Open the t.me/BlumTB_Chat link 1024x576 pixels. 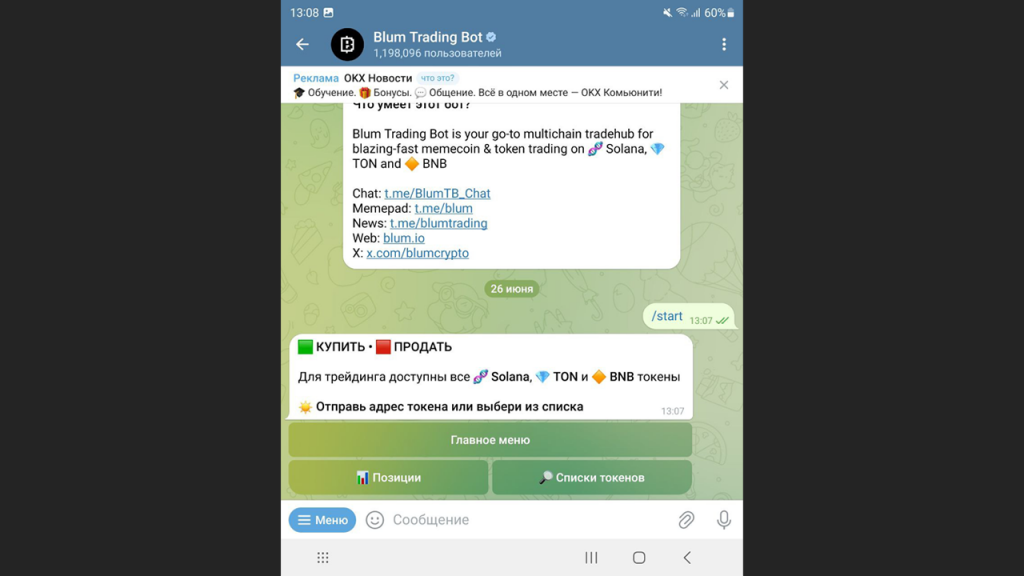coord(437,193)
